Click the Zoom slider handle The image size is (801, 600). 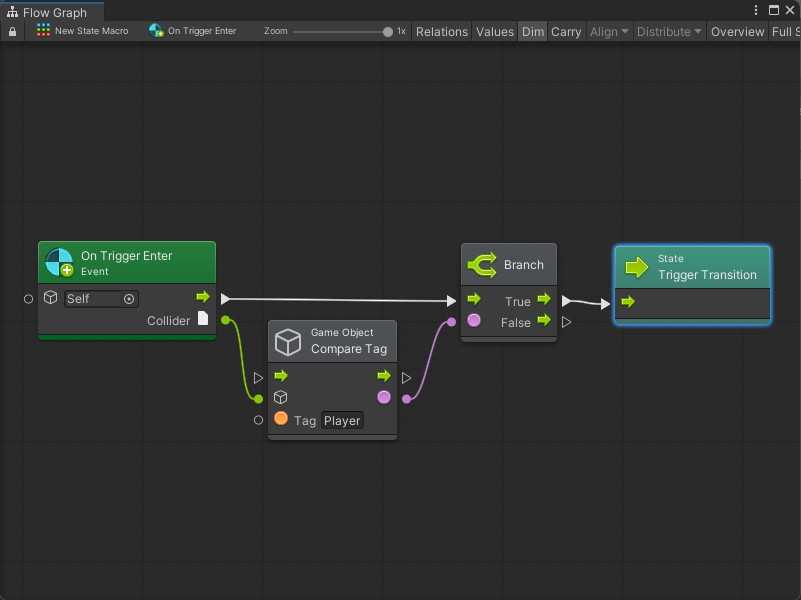tap(388, 32)
